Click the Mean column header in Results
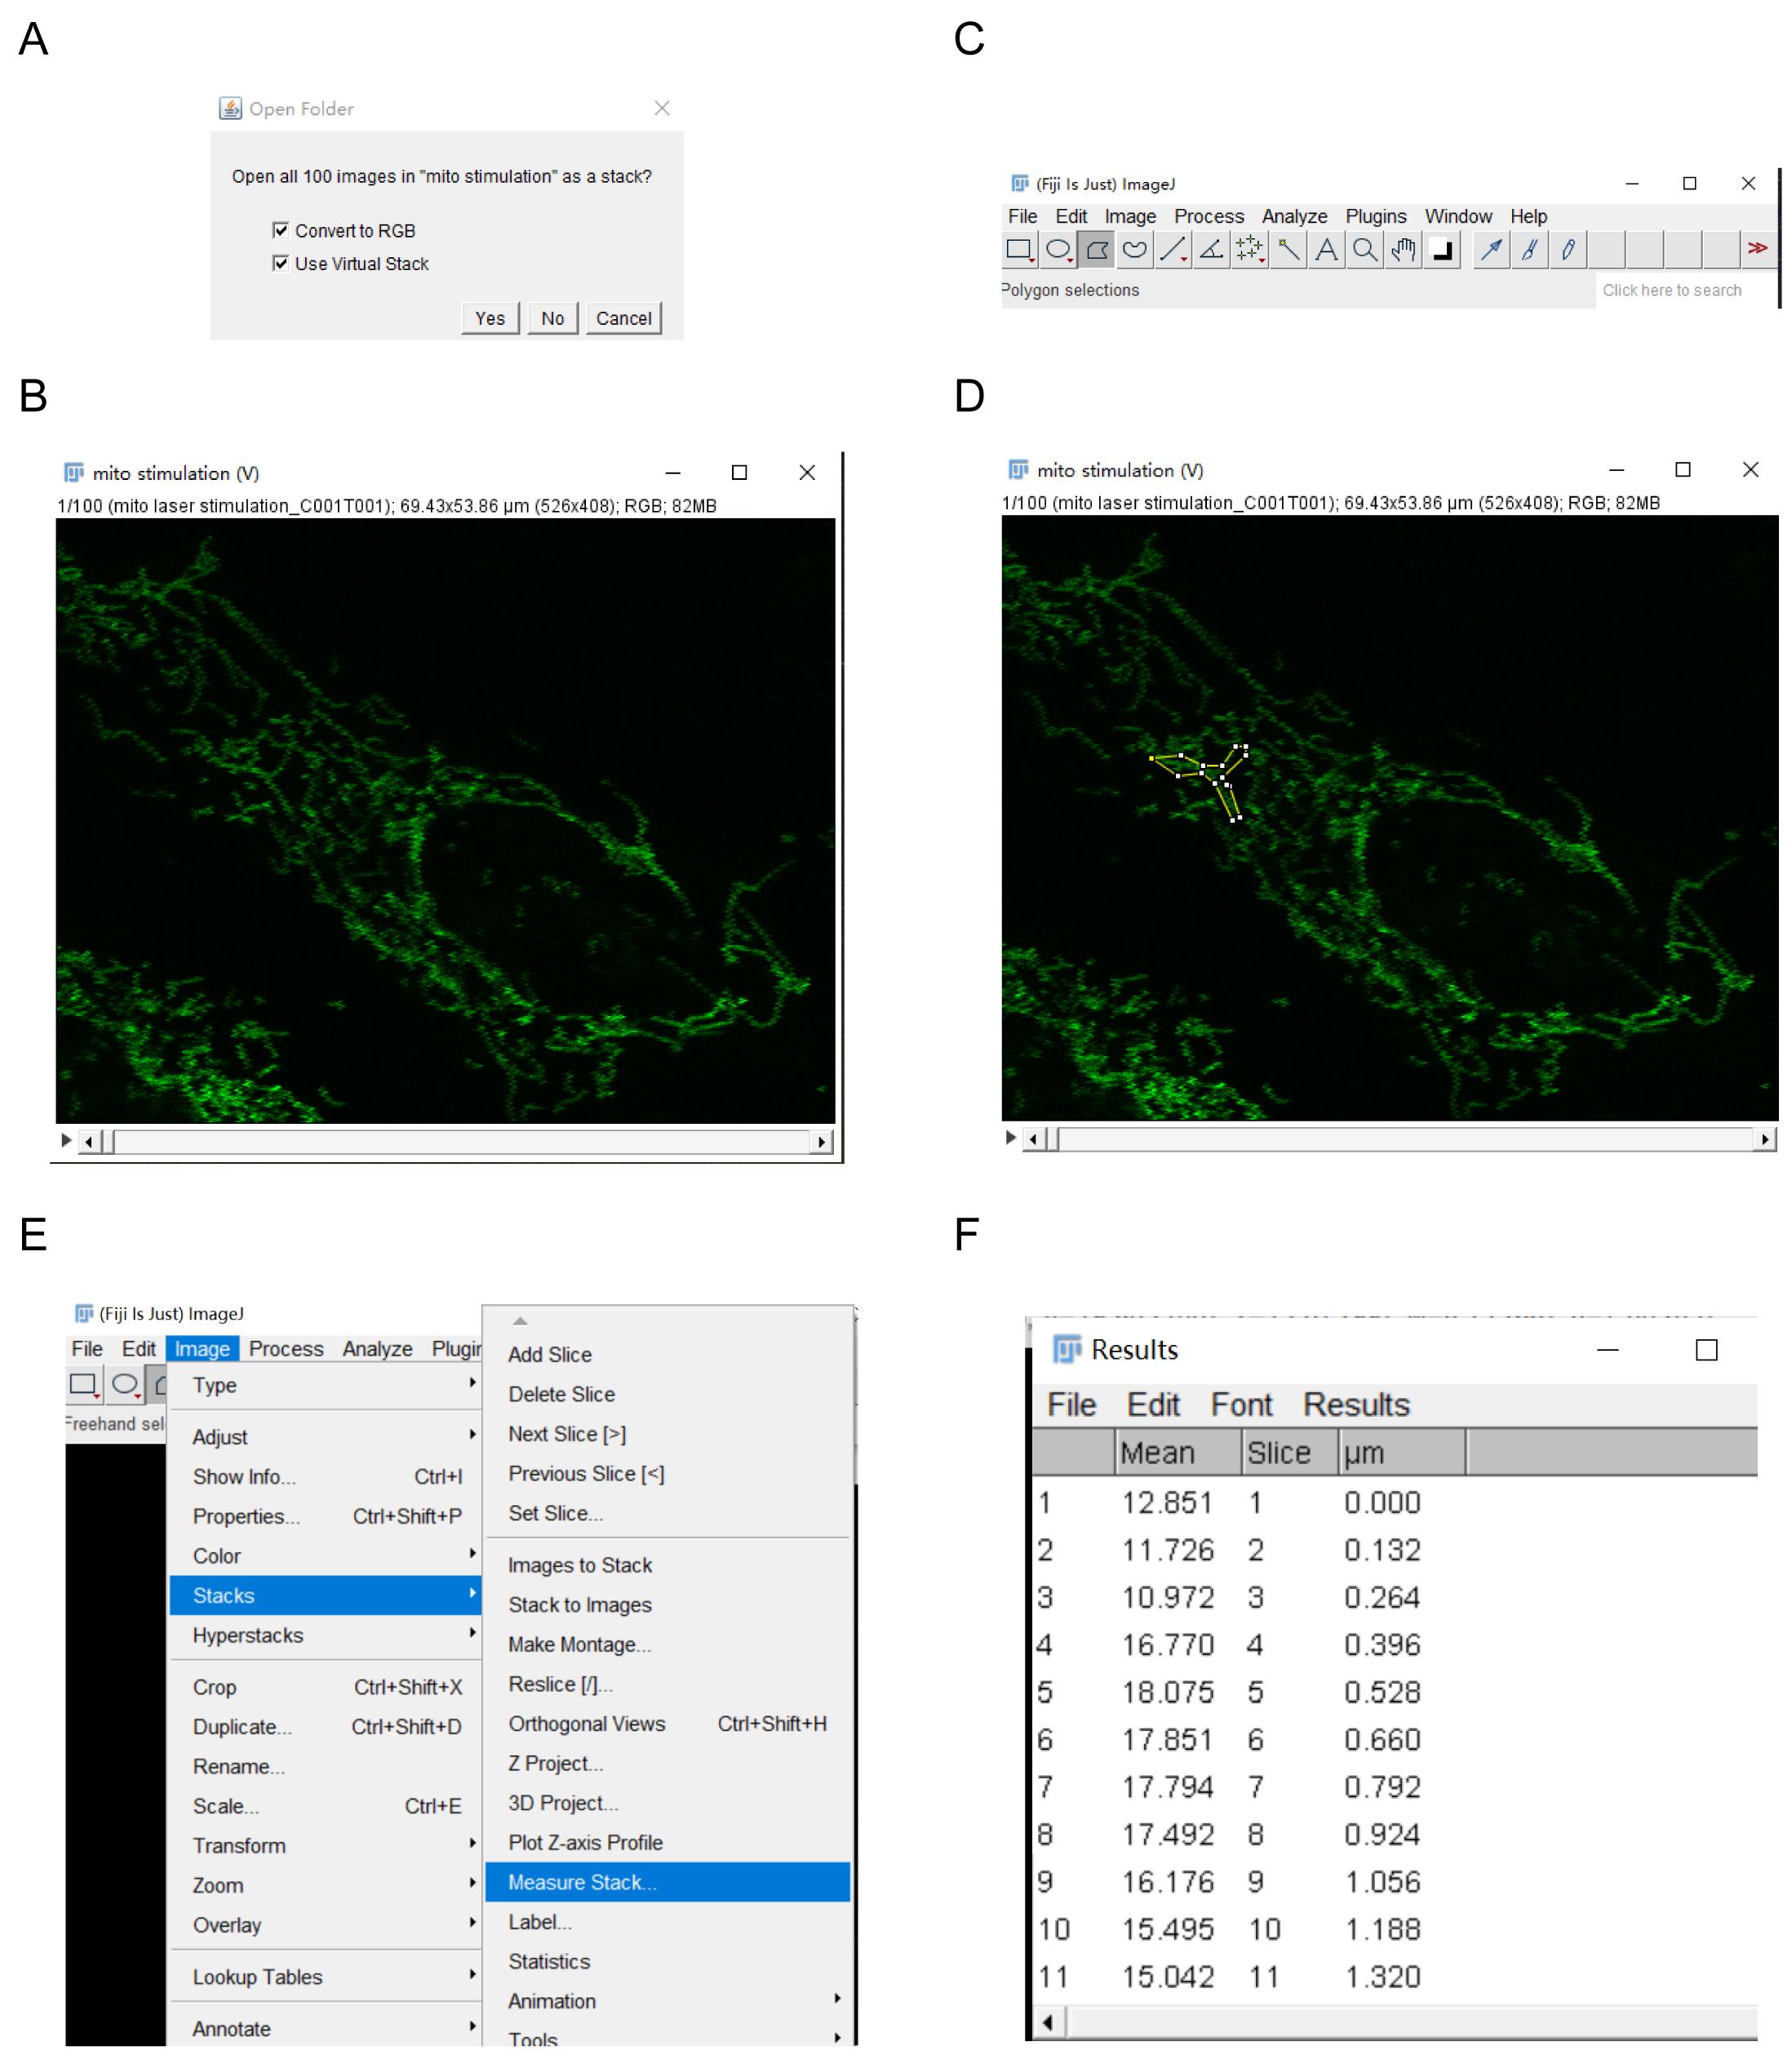The image size is (1792, 2064). tap(1178, 1452)
